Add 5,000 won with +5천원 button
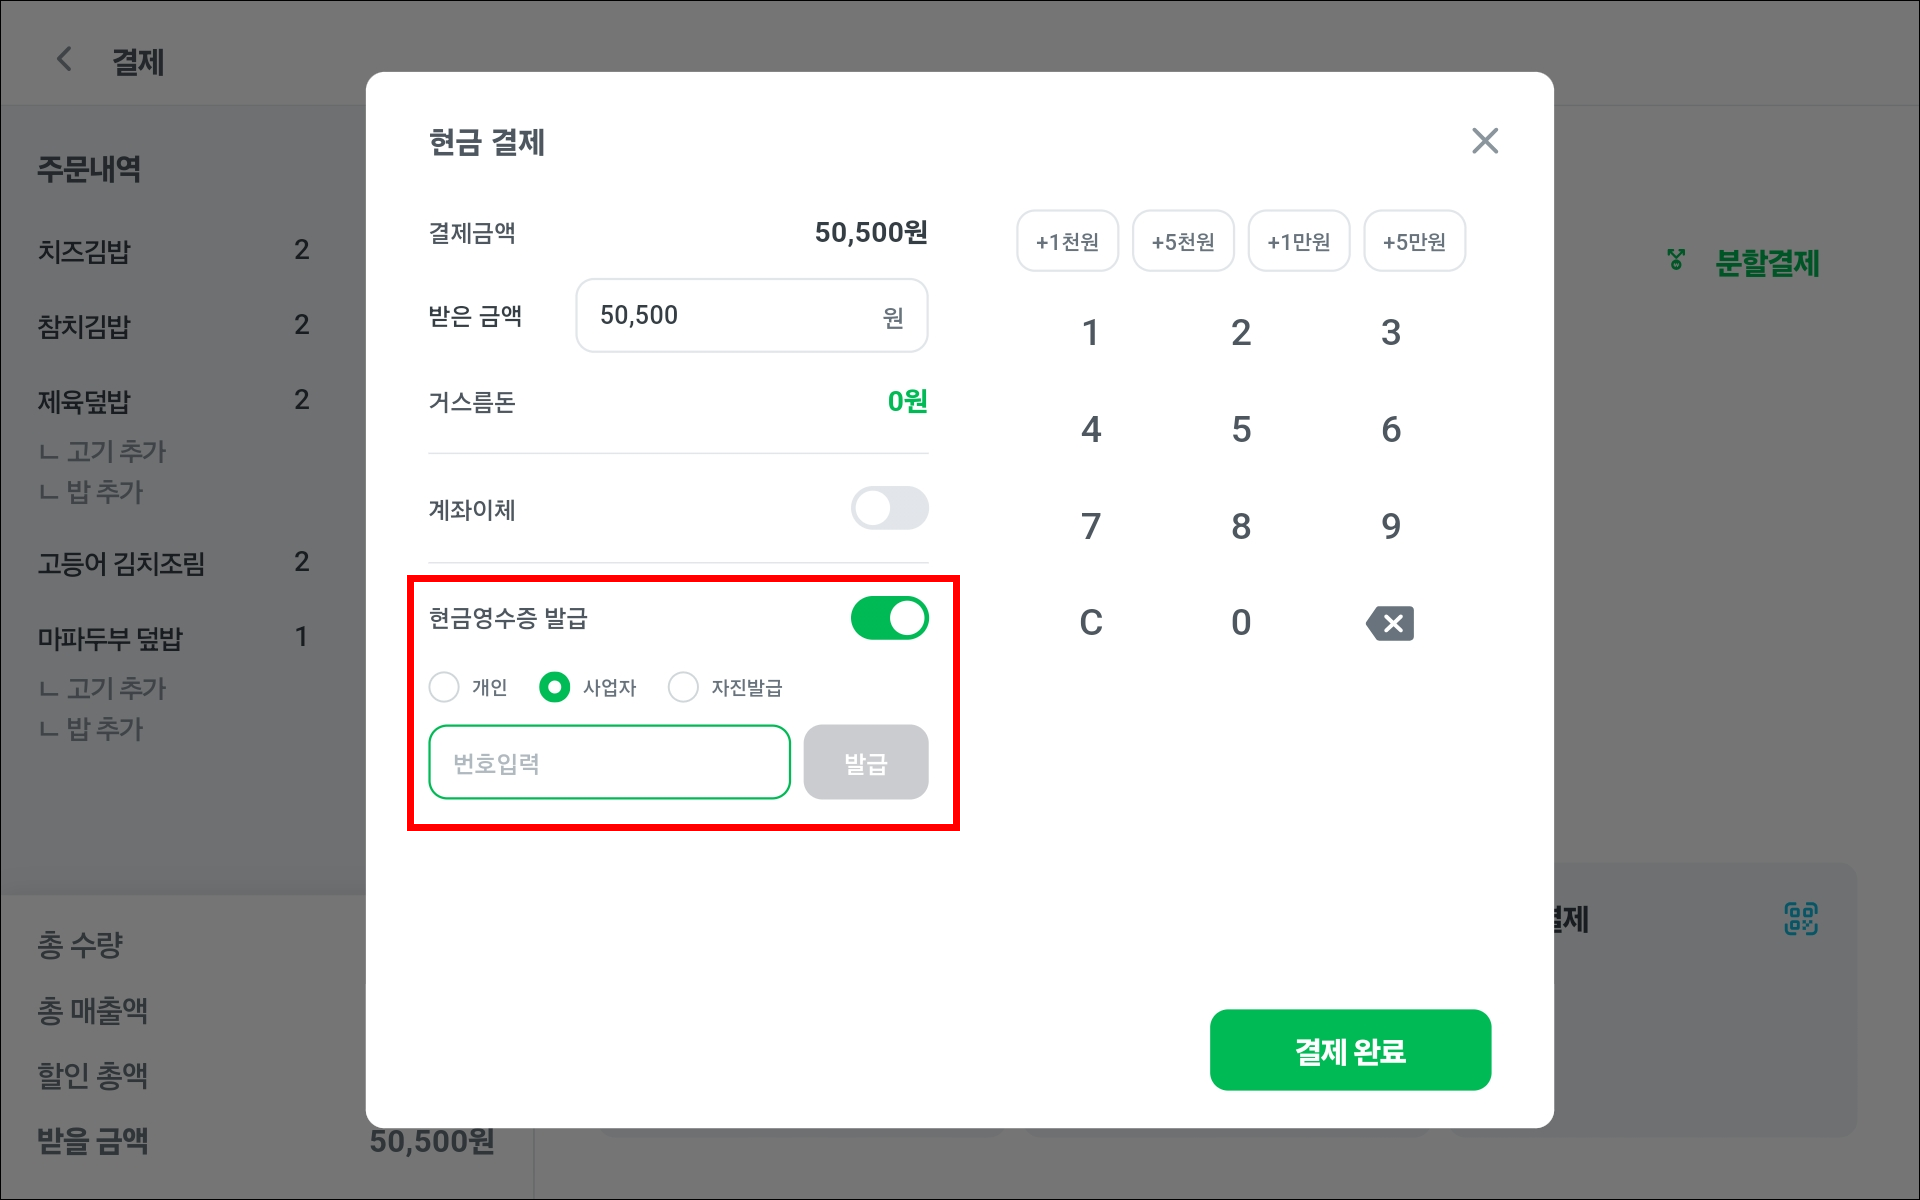 (1183, 241)
